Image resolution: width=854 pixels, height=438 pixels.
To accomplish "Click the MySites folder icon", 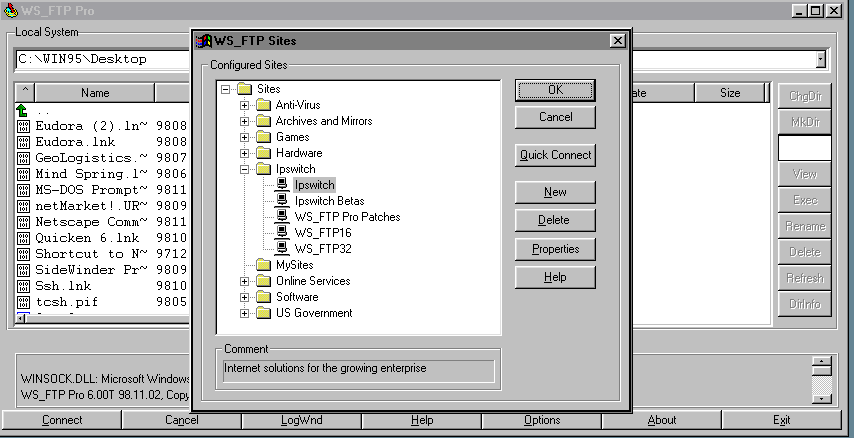I will point(264,265).
